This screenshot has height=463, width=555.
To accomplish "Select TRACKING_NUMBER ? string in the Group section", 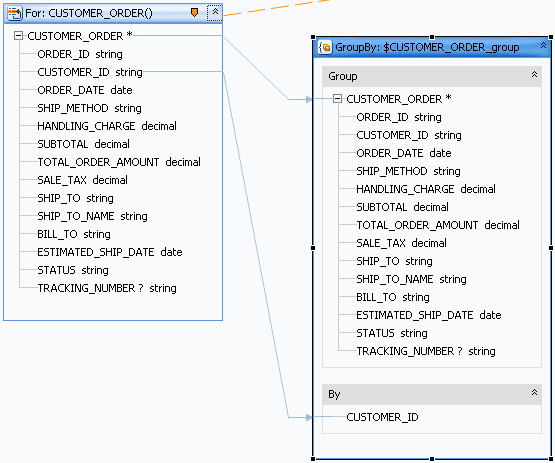I will click(x=426, y=351).
